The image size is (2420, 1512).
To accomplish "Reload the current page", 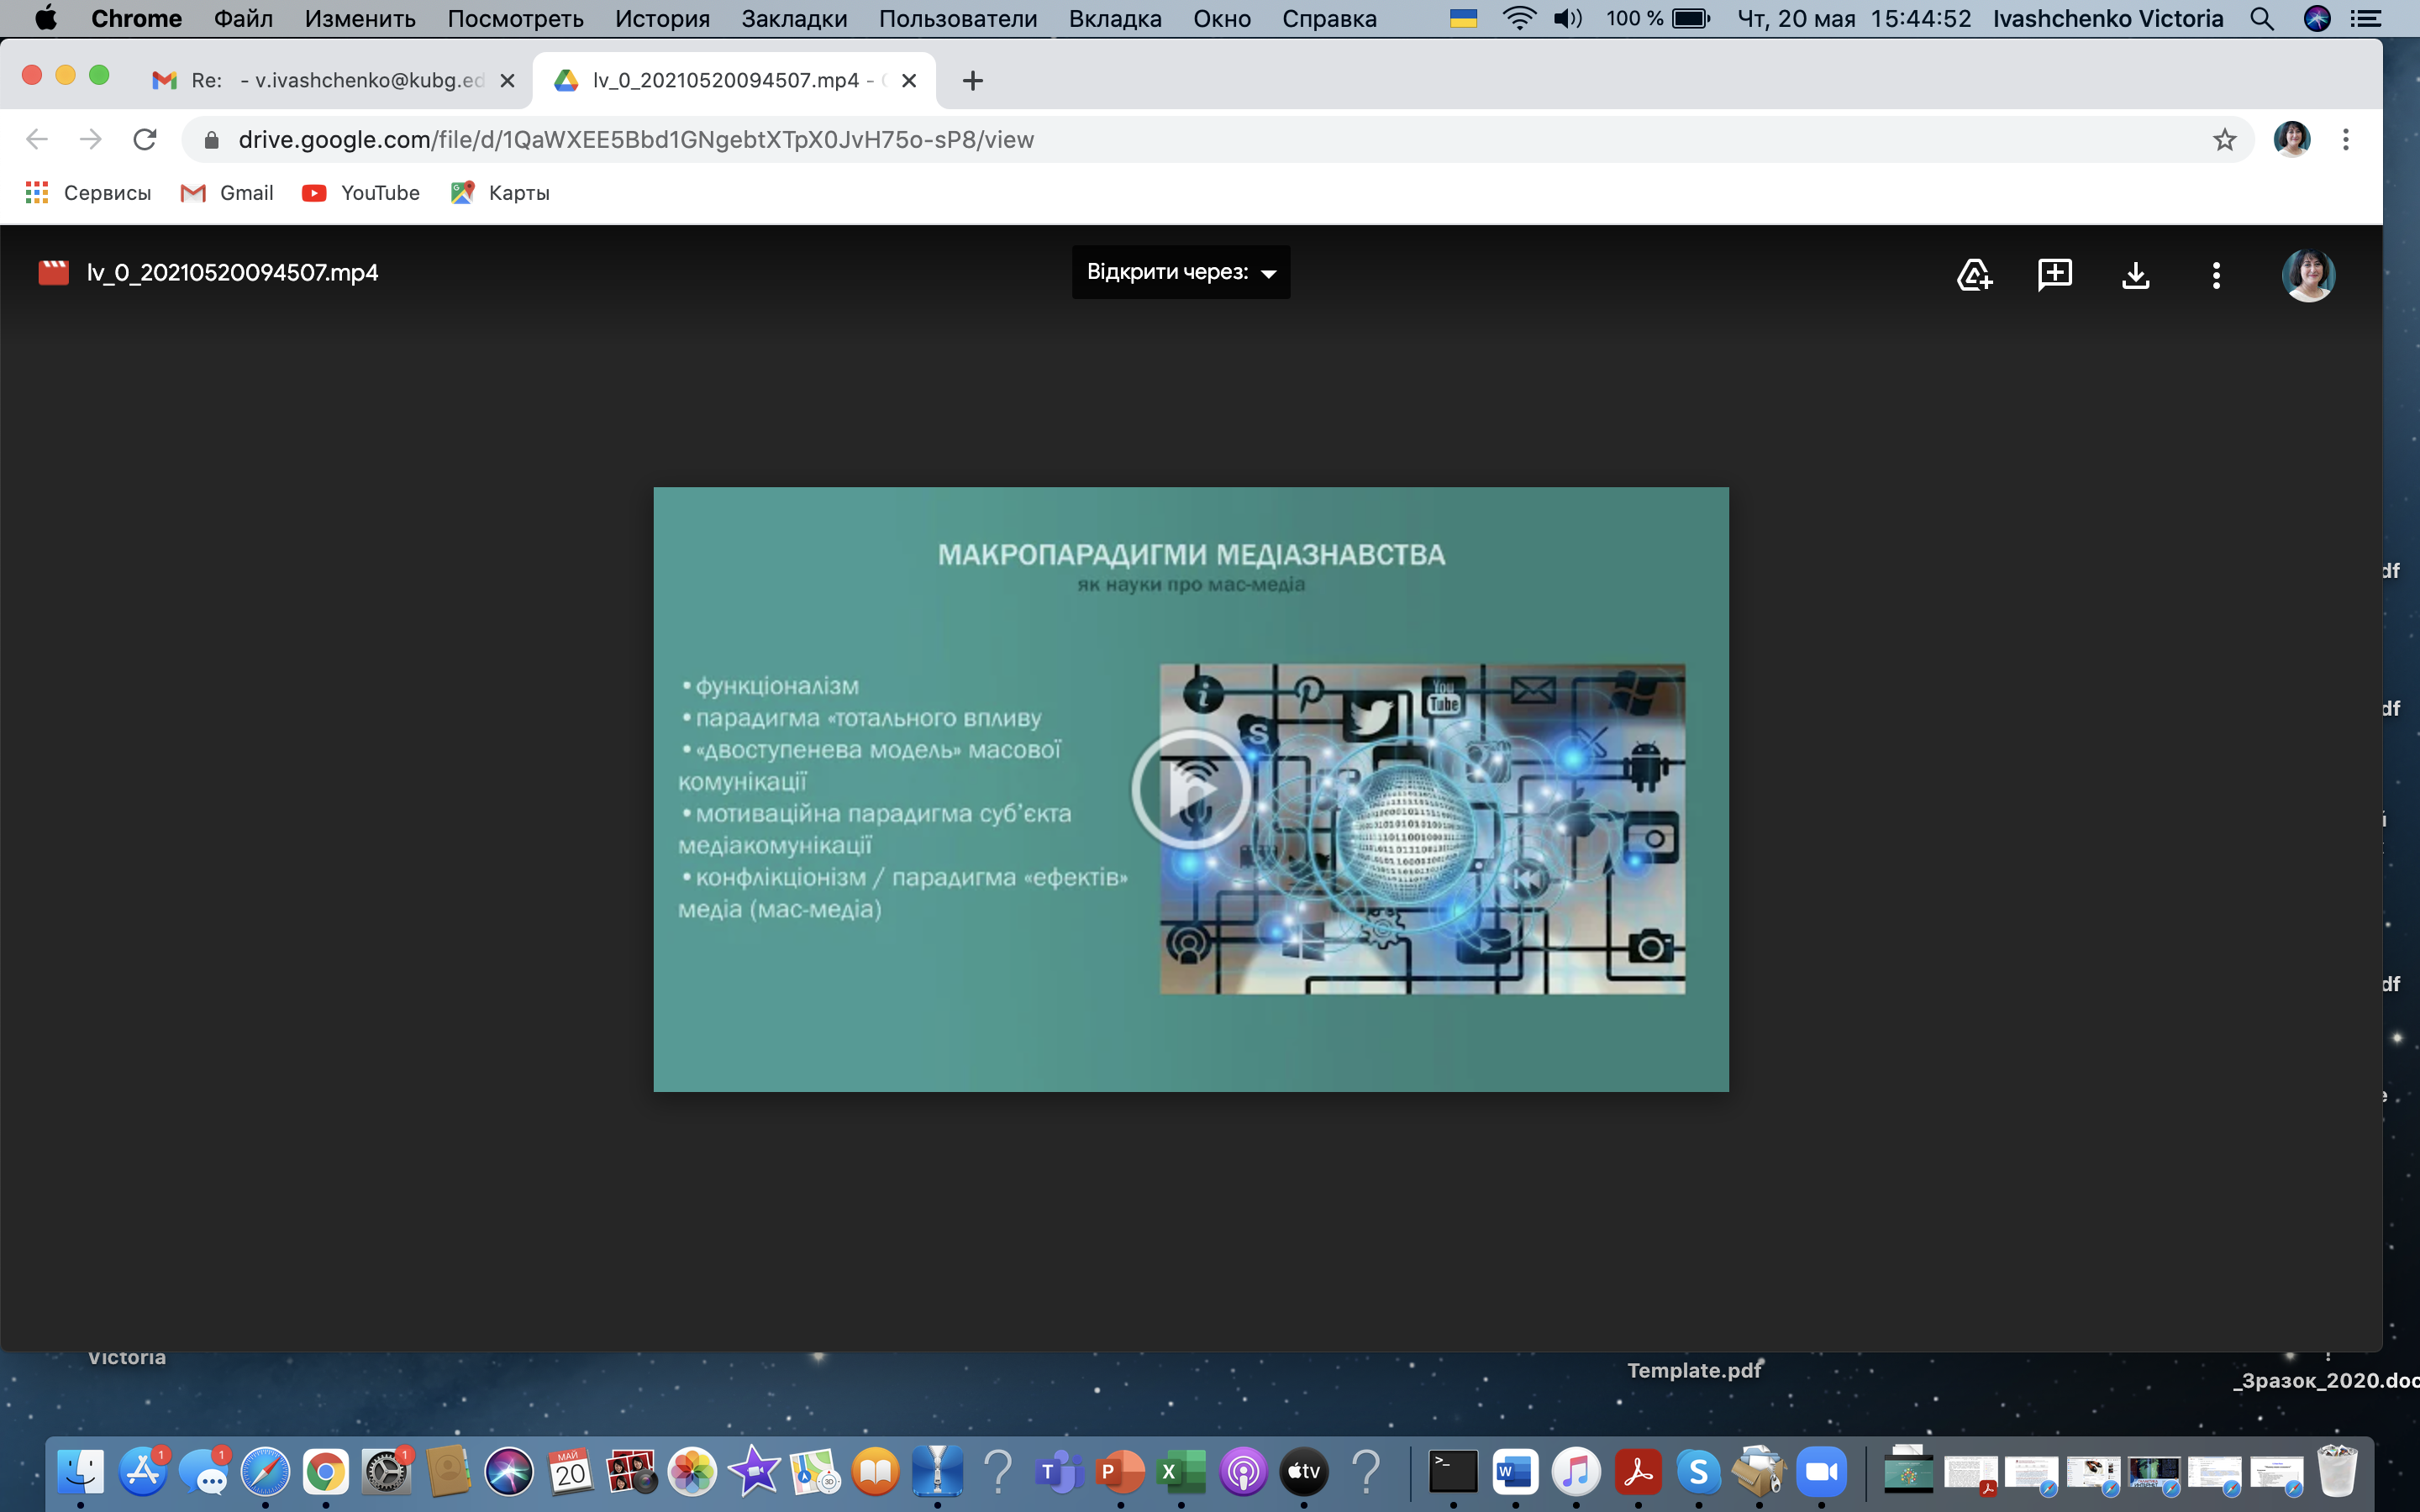I will (145, 140).
